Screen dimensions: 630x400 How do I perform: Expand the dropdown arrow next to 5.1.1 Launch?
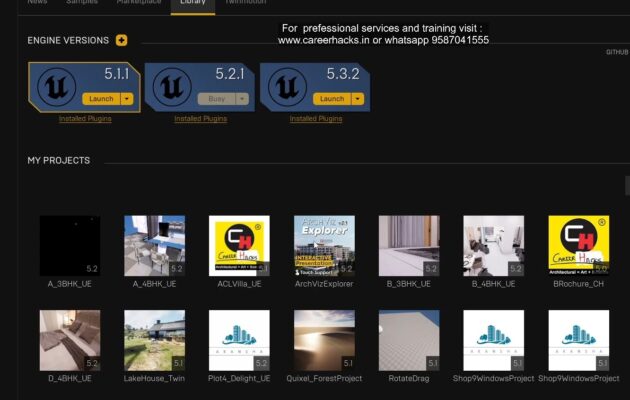pyautogui.click(x=126, y=99)
